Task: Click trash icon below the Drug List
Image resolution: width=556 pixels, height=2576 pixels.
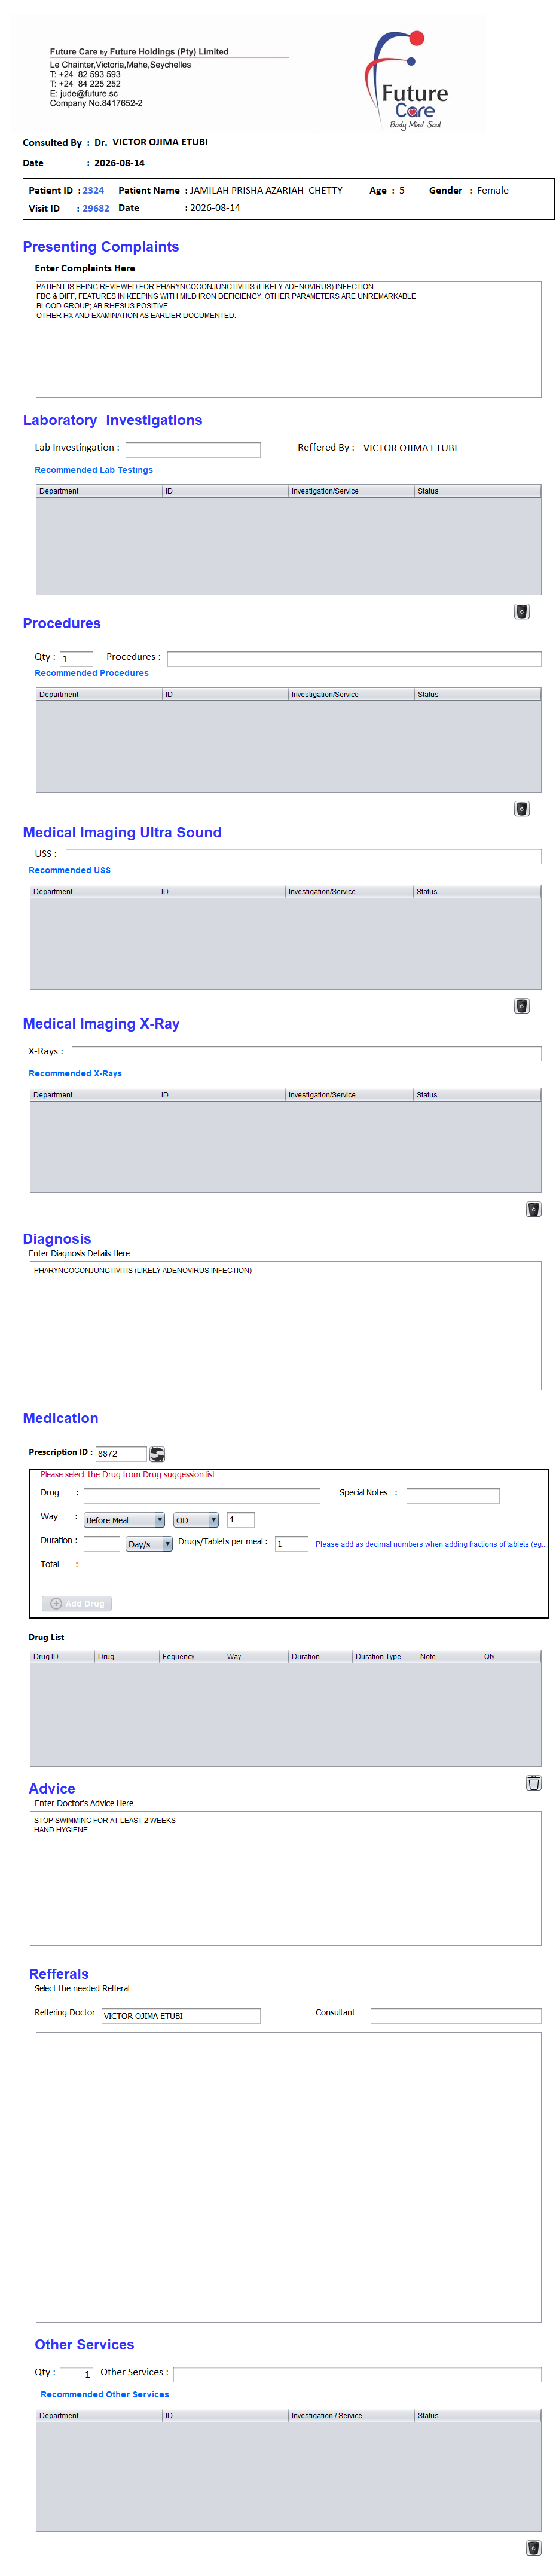Action: (x=533, y=1783)
